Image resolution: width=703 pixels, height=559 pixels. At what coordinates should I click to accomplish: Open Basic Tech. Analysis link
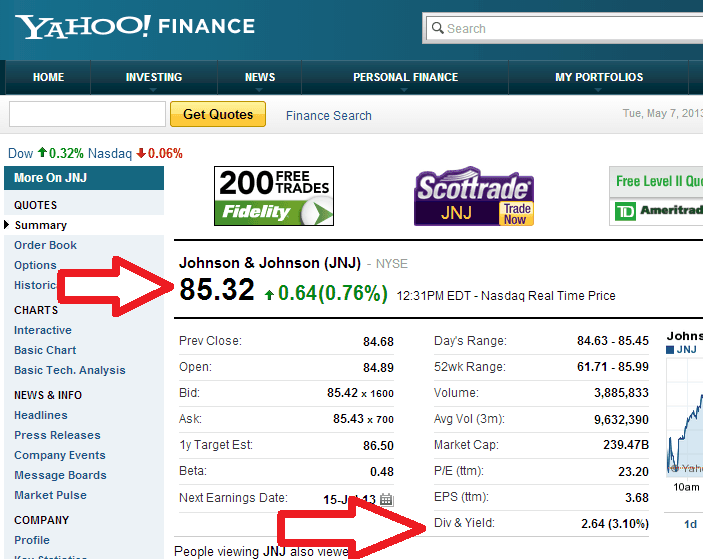coord(69,370)
